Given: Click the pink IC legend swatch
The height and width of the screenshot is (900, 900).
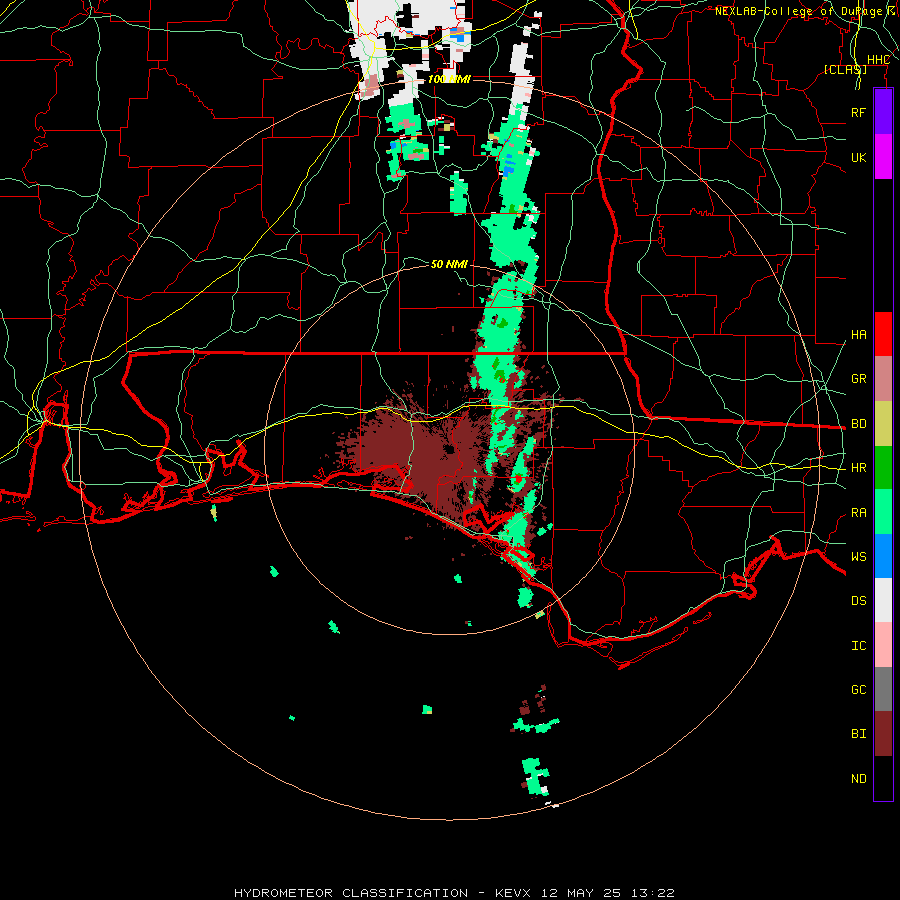Looking at the screenshot, I should 883,645.
